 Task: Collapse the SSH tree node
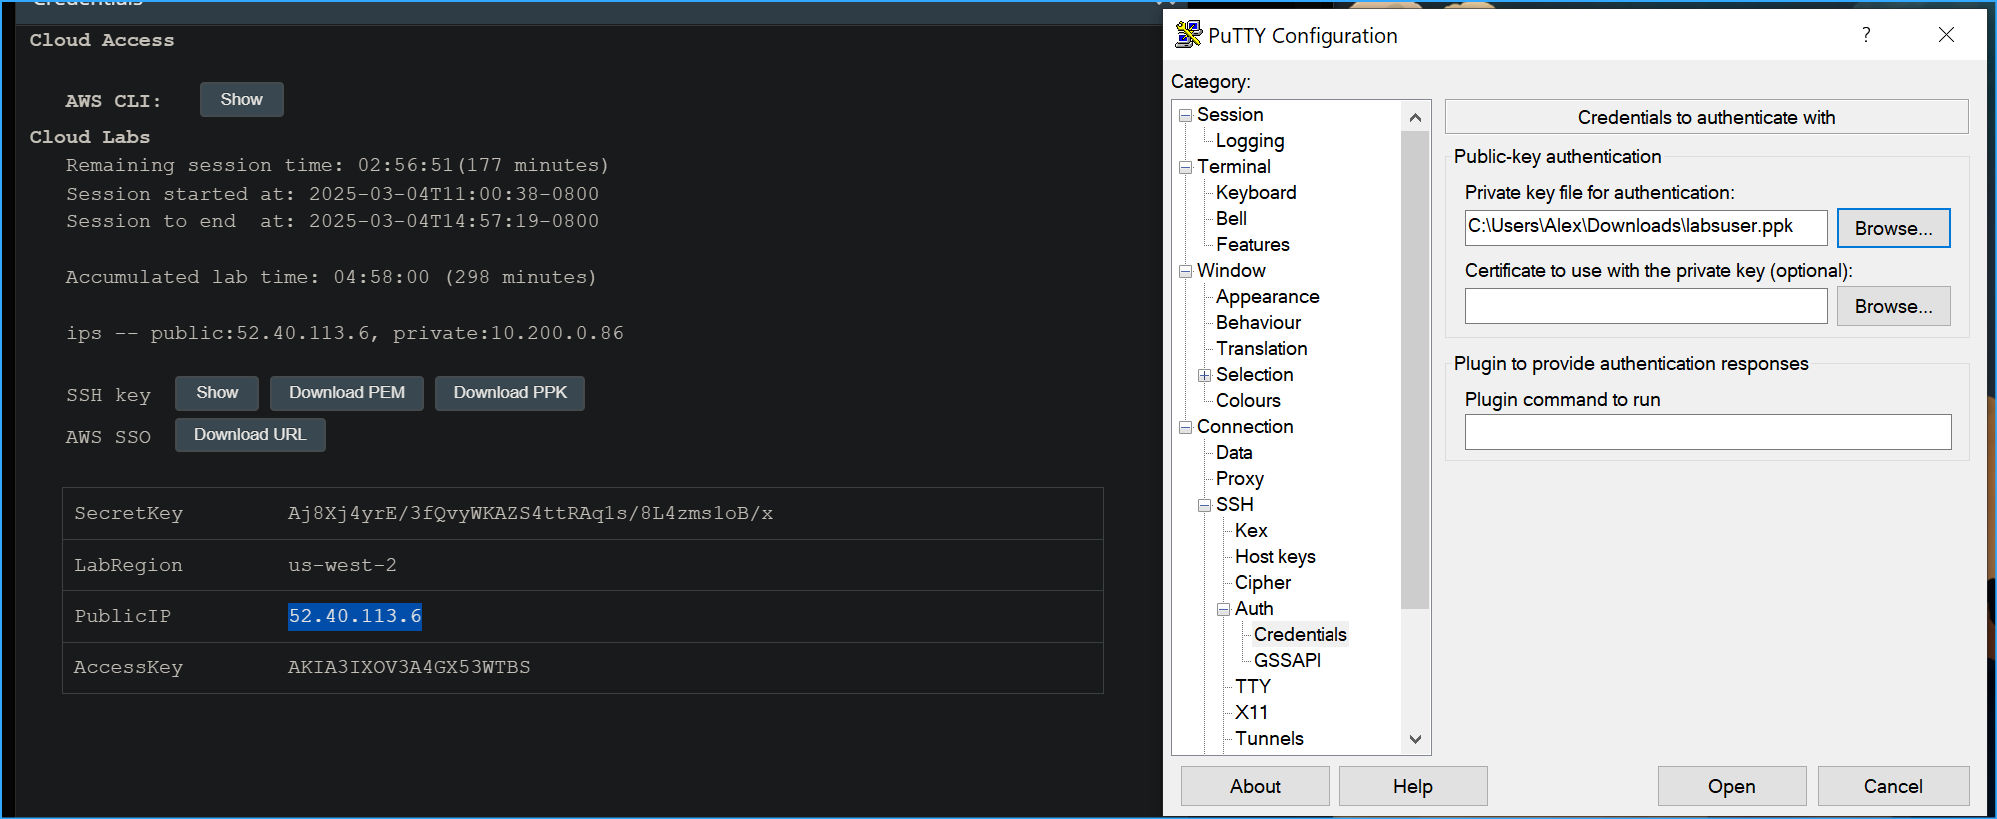coord(1205,505)
